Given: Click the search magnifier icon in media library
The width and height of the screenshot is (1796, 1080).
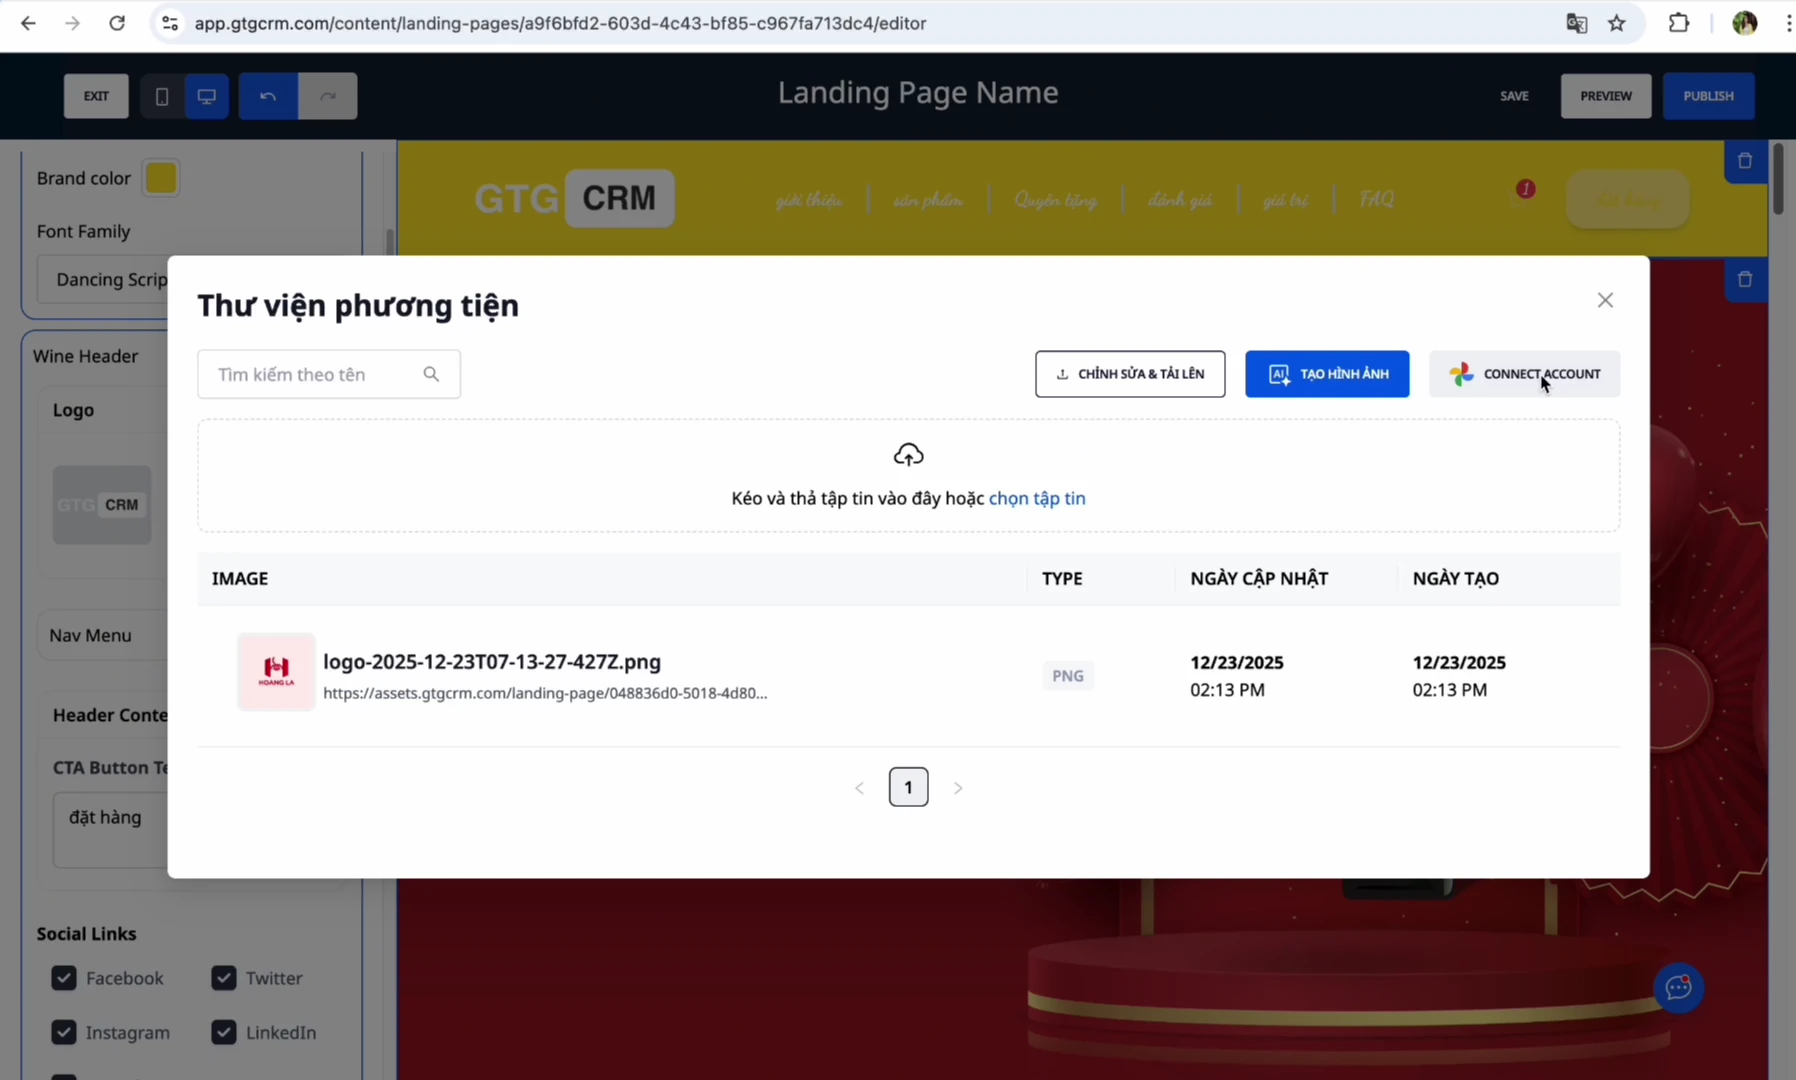Looking at the screenshot, I should point(431,374).
